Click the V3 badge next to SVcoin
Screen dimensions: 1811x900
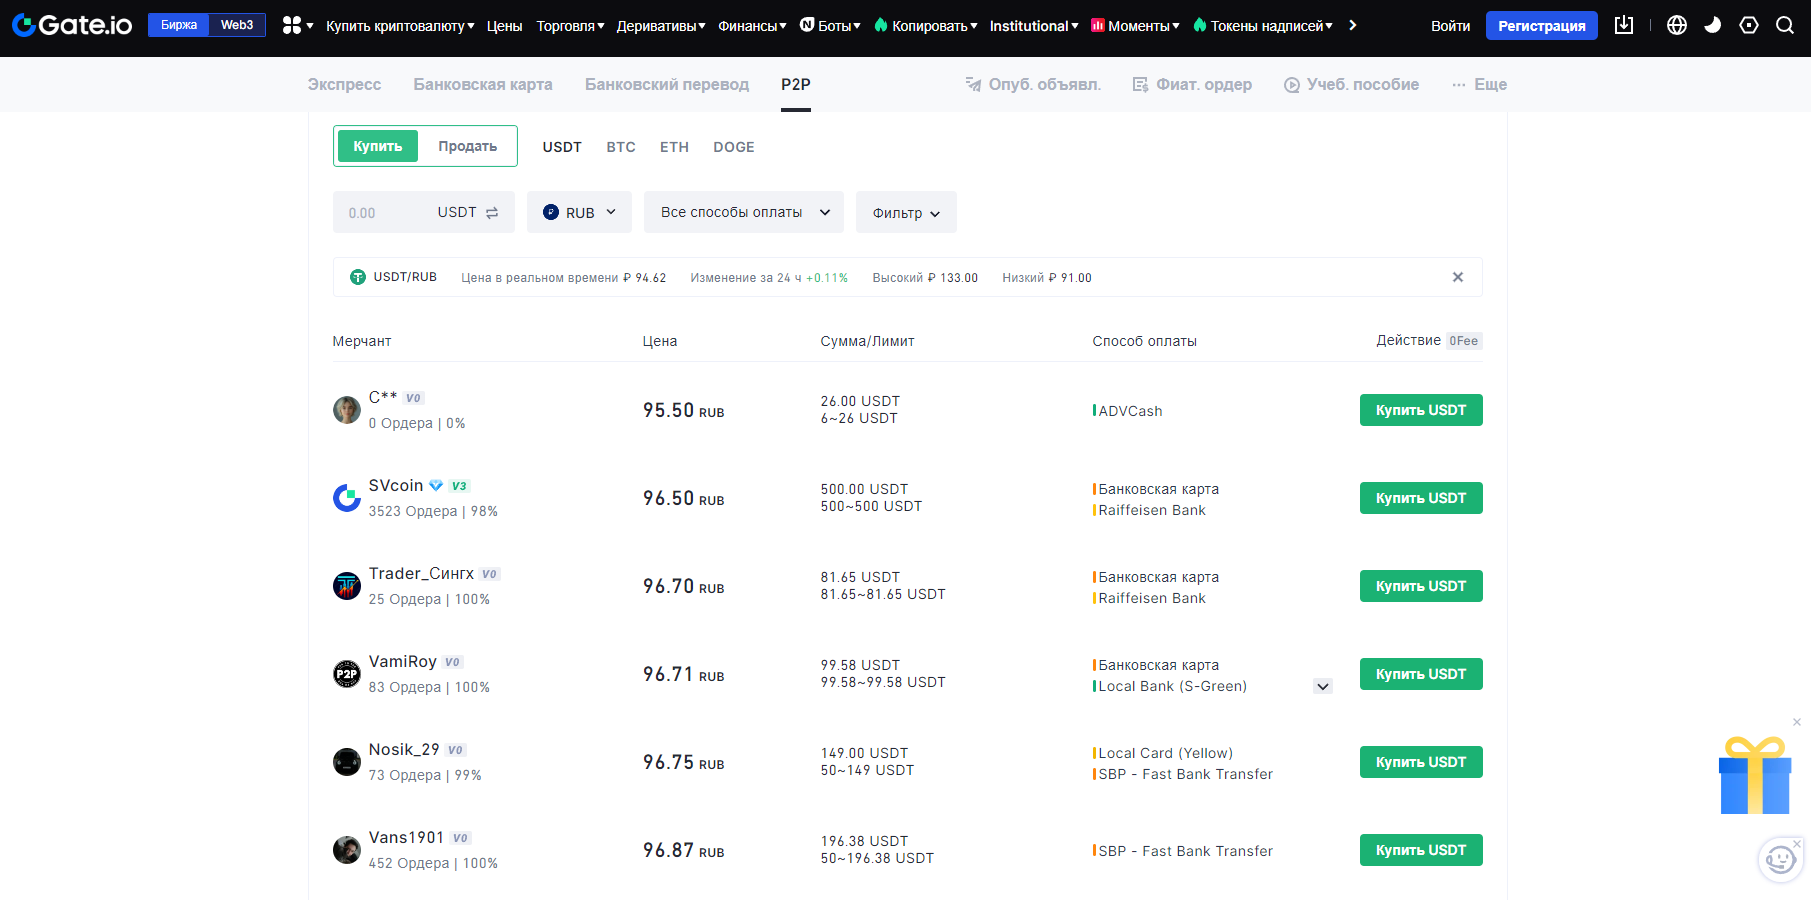tap(459, 486)
